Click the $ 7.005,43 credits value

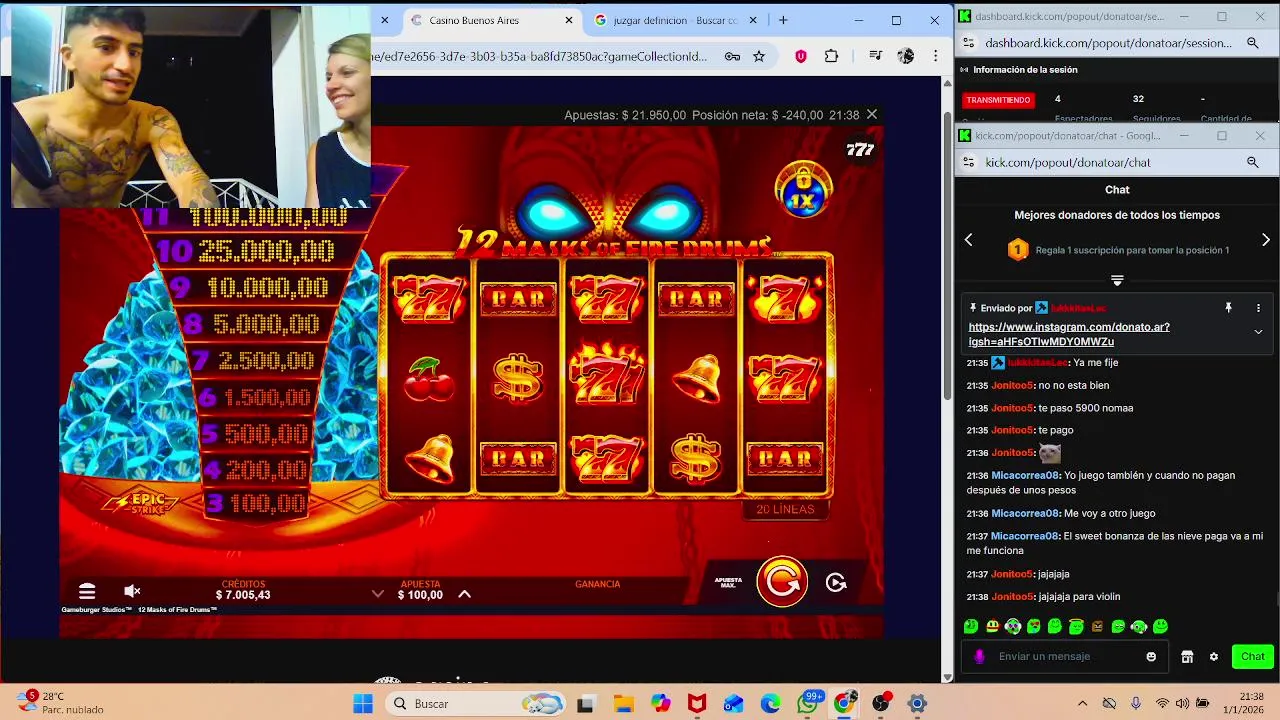point(243,595)
